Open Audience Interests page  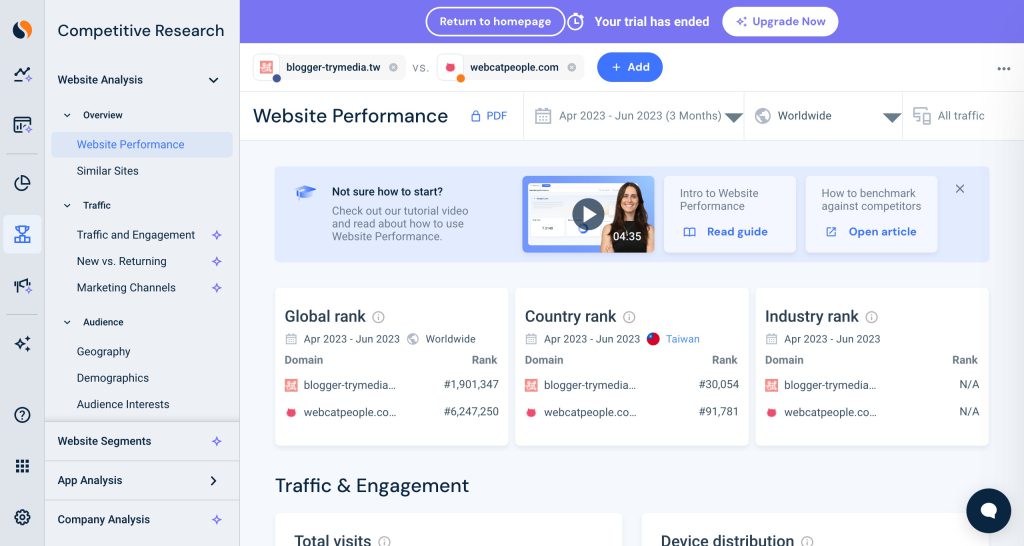123,404
